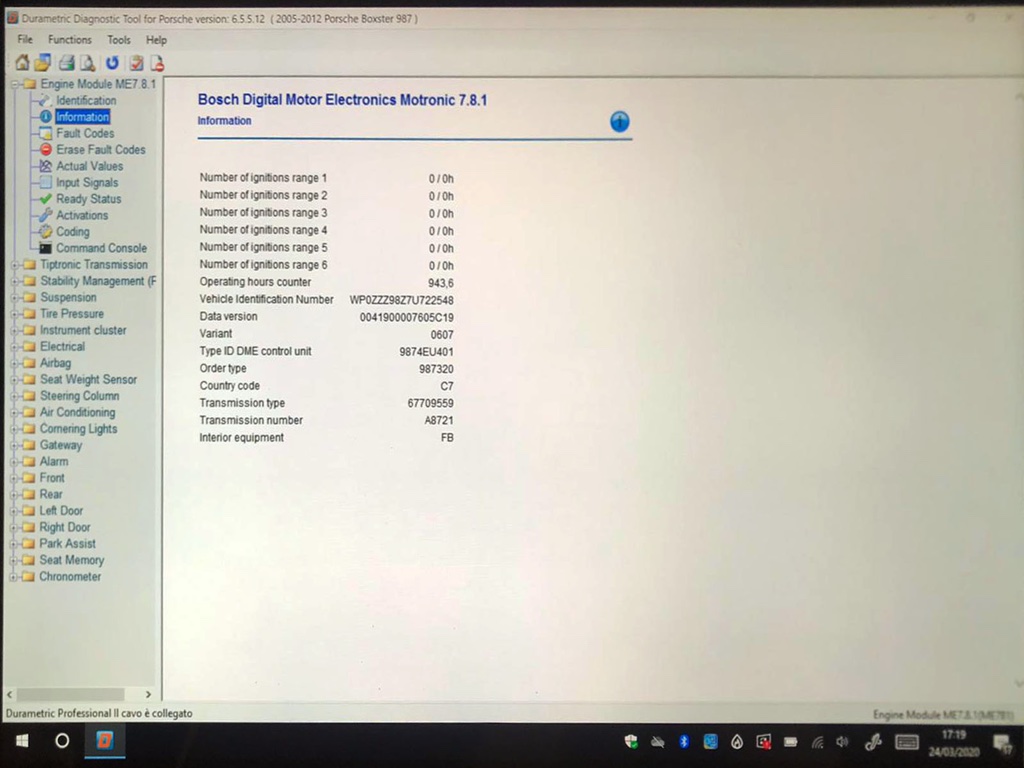This screenshot has width=1024, height=768.
Task: Select the Gateway module
Action: point(61,445)
